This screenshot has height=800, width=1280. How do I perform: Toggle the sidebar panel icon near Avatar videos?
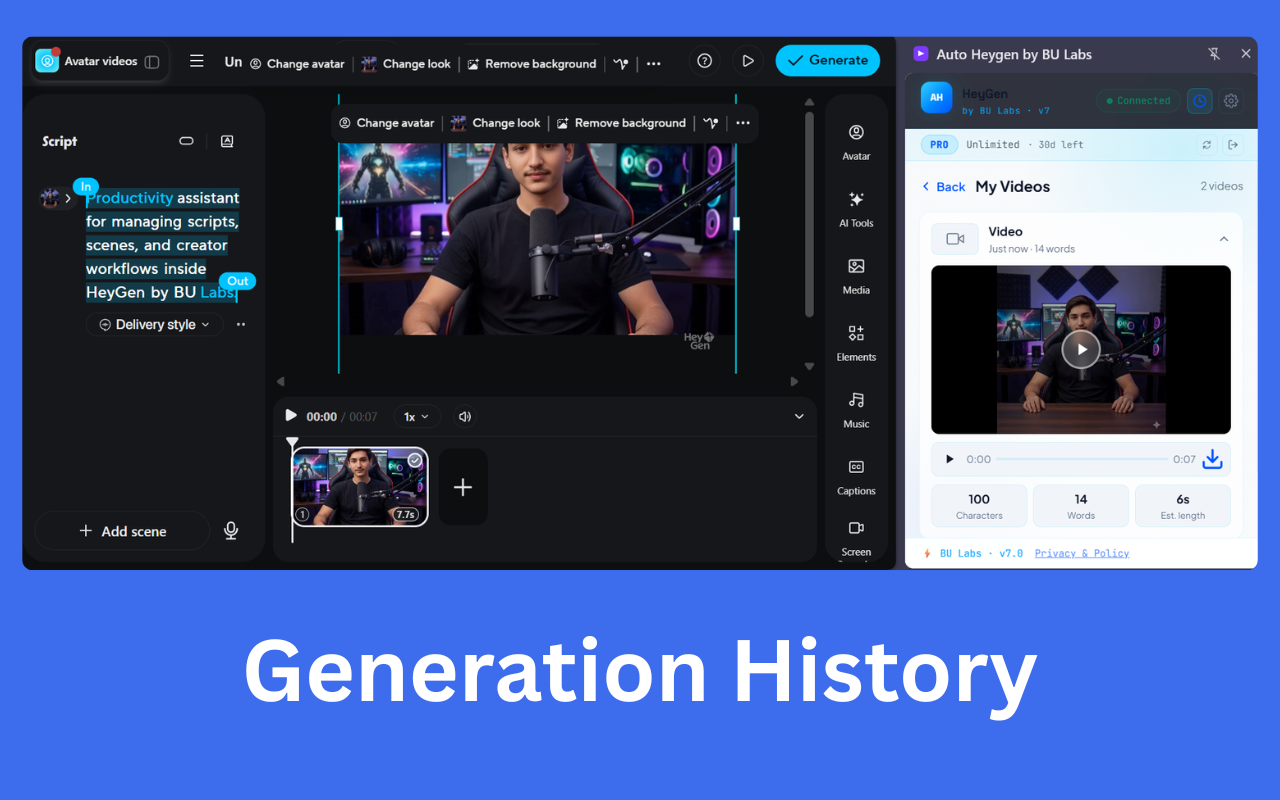[152, 62]
